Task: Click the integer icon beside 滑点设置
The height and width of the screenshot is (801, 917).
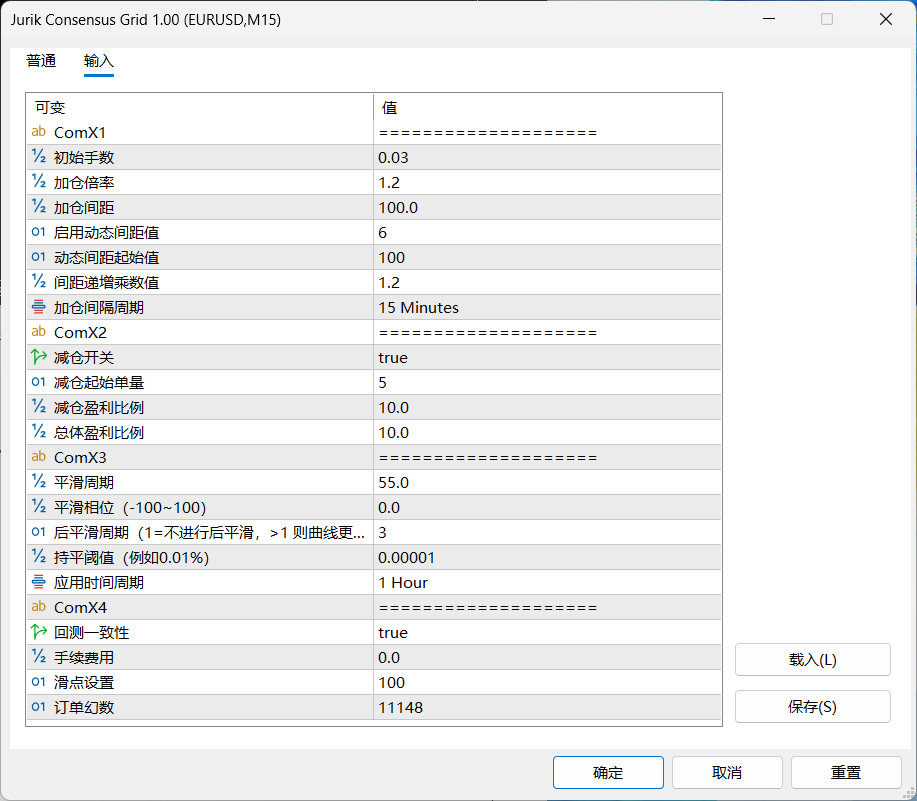Action: point(39,682)
